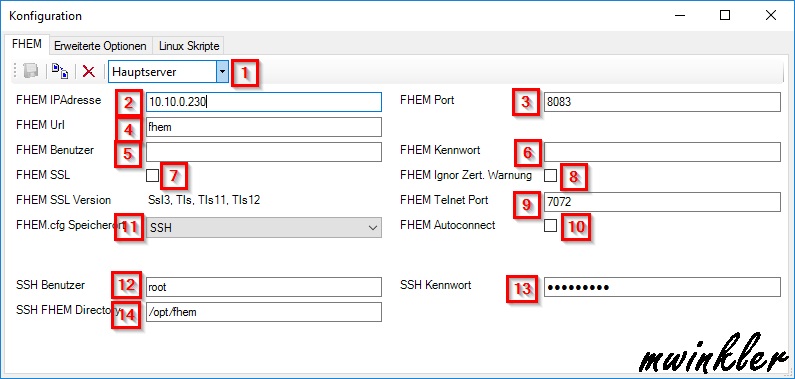Expand the FHEM.cfg Speicherort SSH dropdown
Image resolution: width=795 pixels, height=379 pixels.
click(264, 228)
